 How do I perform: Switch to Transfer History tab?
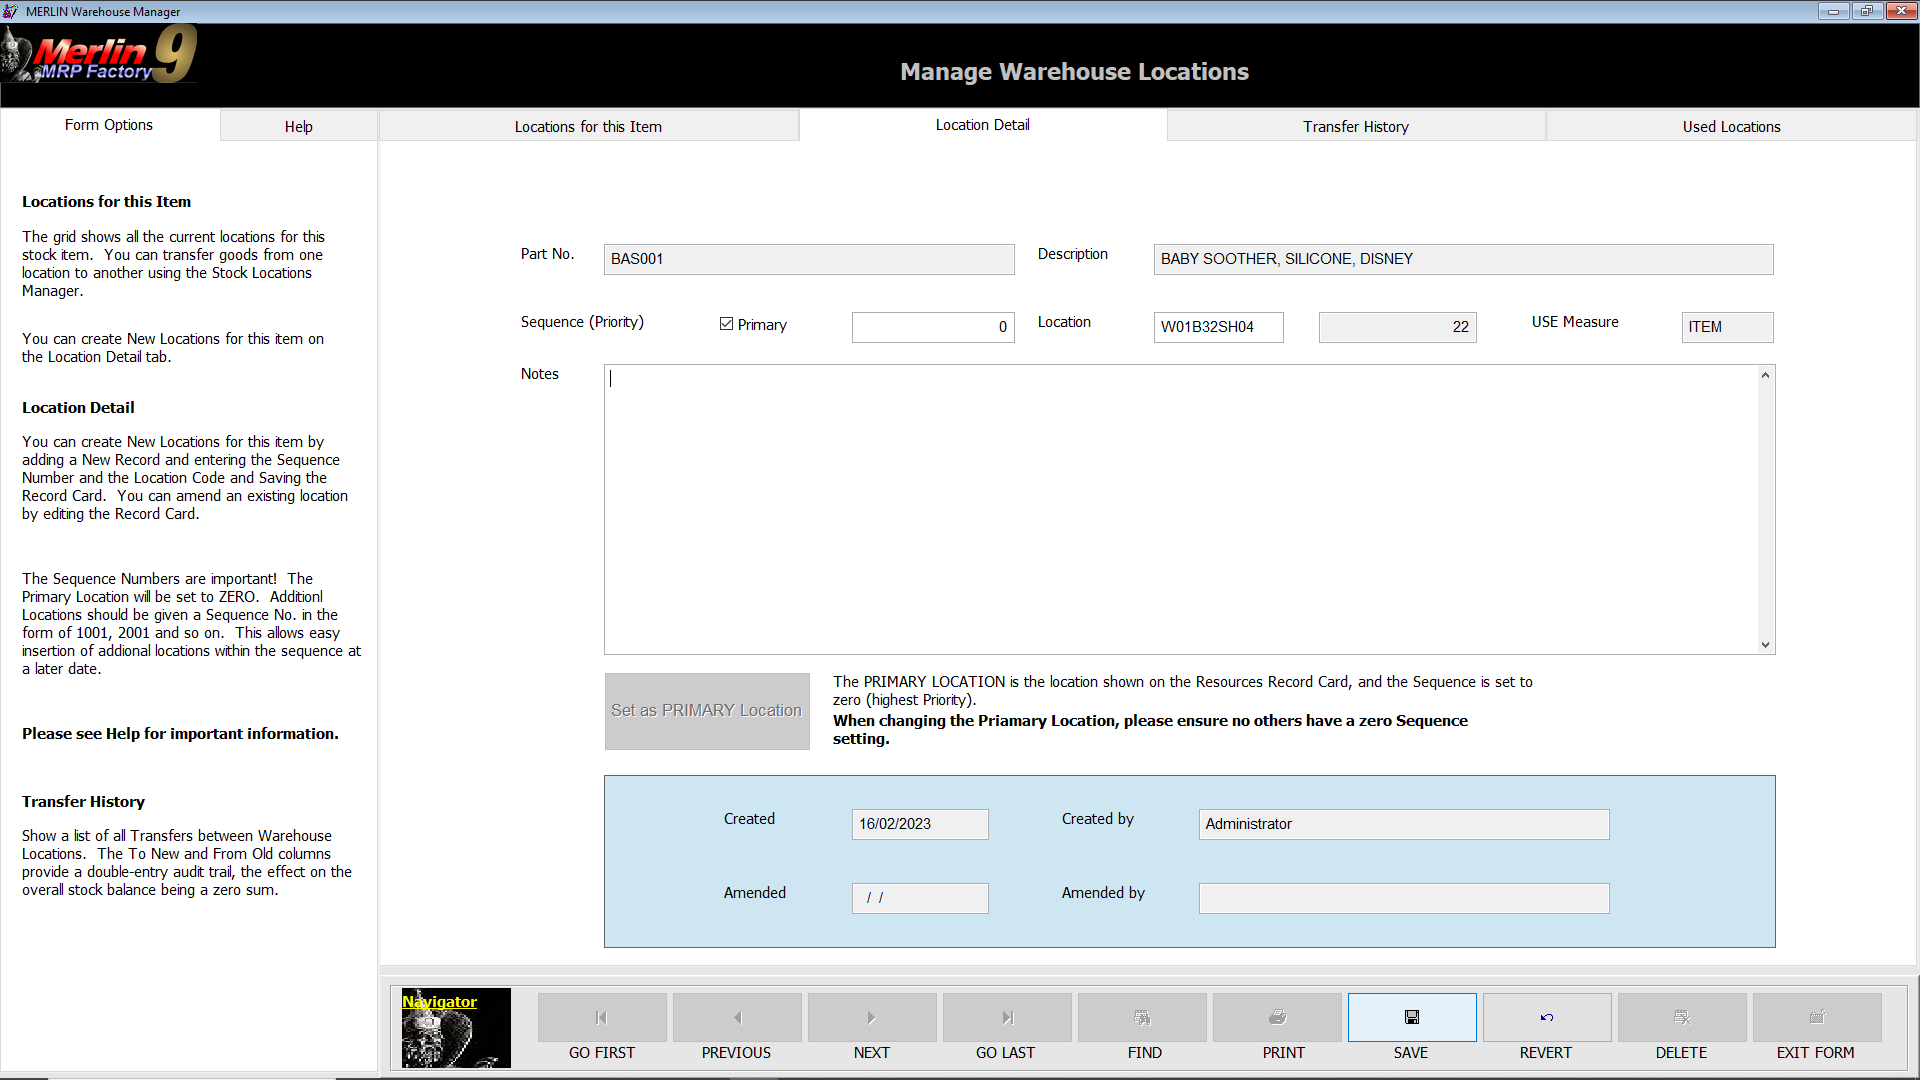1355,126
